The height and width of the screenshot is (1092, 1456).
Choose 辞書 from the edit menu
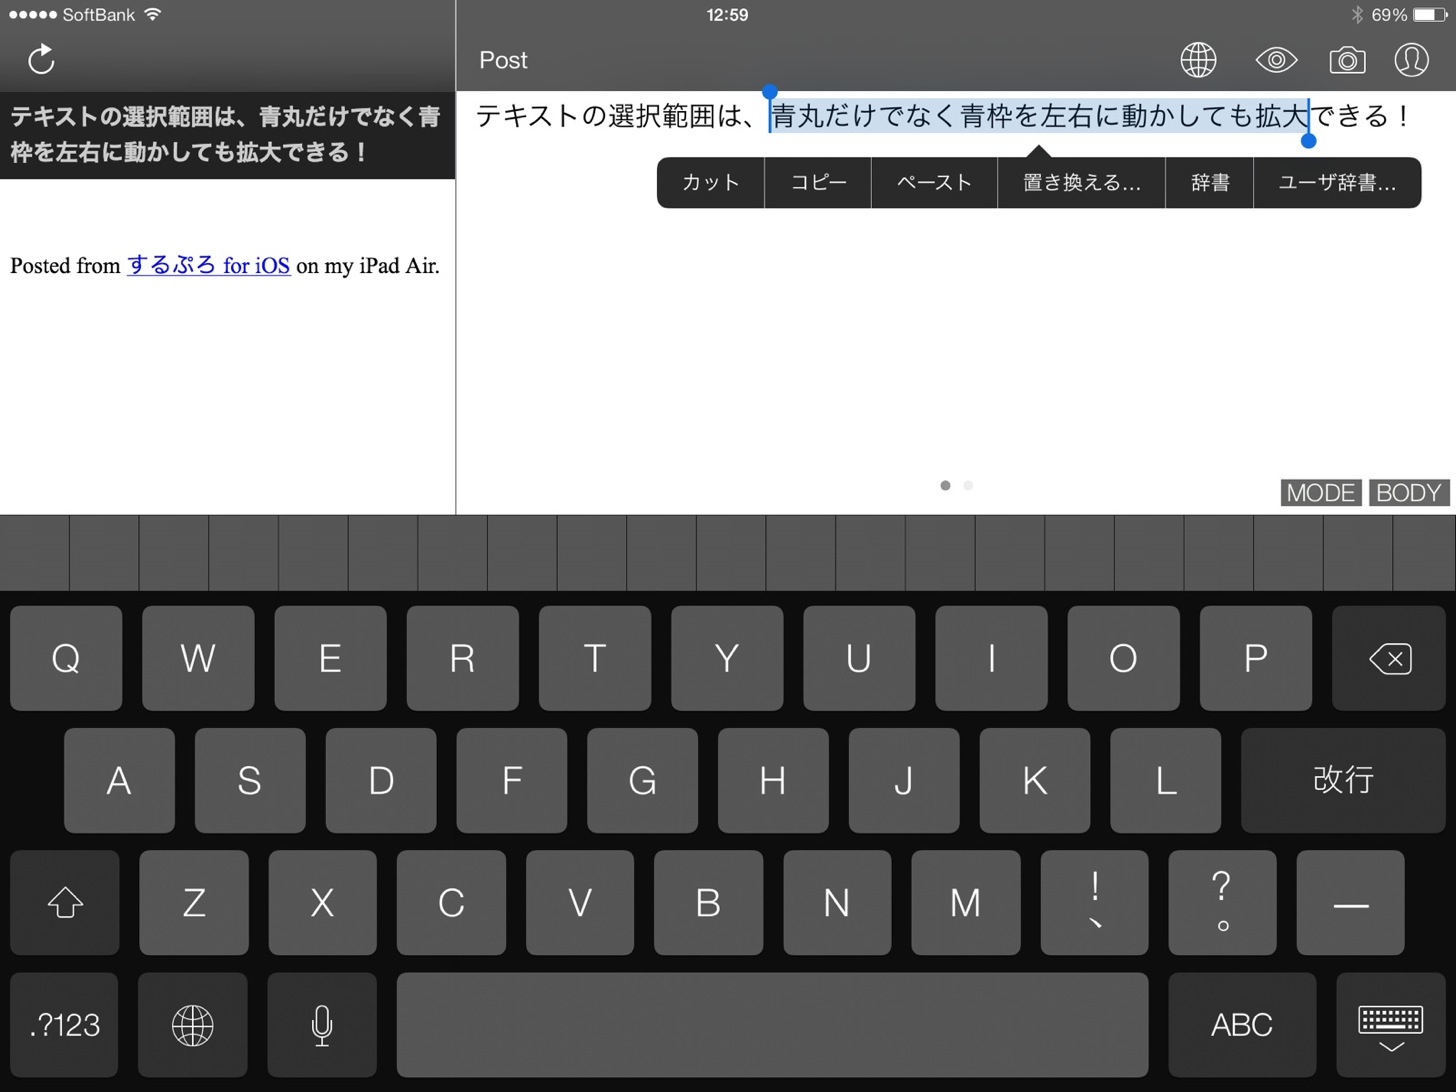pyautogui.click(x=1209, y=183)
